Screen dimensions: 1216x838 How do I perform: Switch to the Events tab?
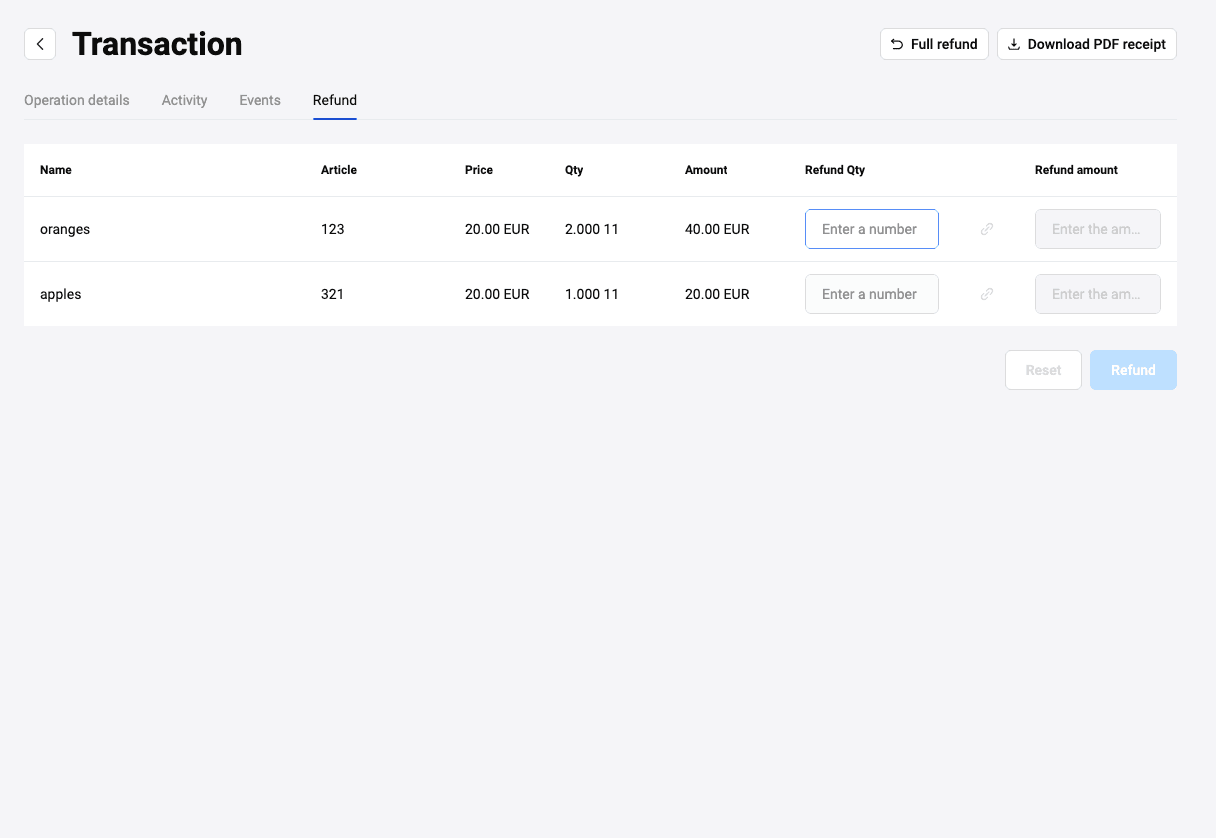click(260, 100)
